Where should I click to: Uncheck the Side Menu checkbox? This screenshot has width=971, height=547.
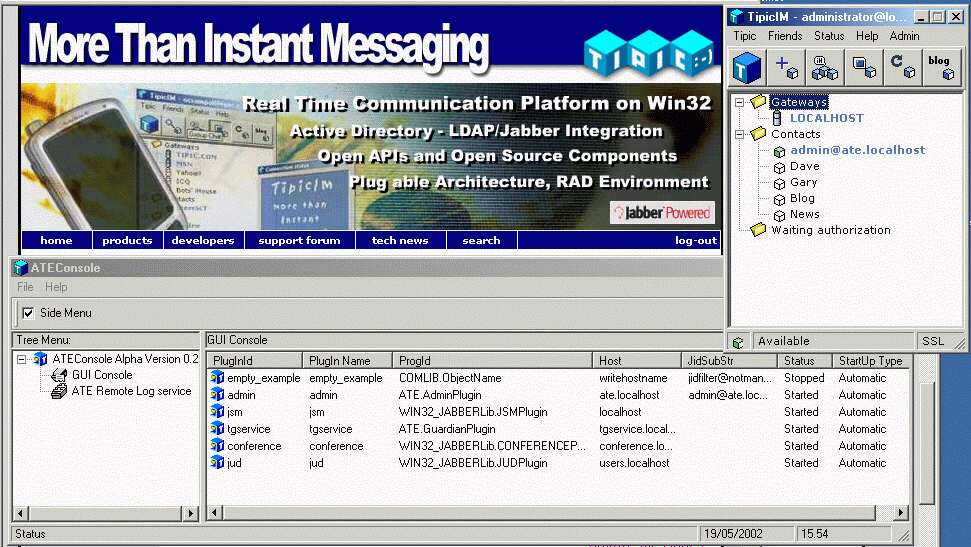click(28, 313)
